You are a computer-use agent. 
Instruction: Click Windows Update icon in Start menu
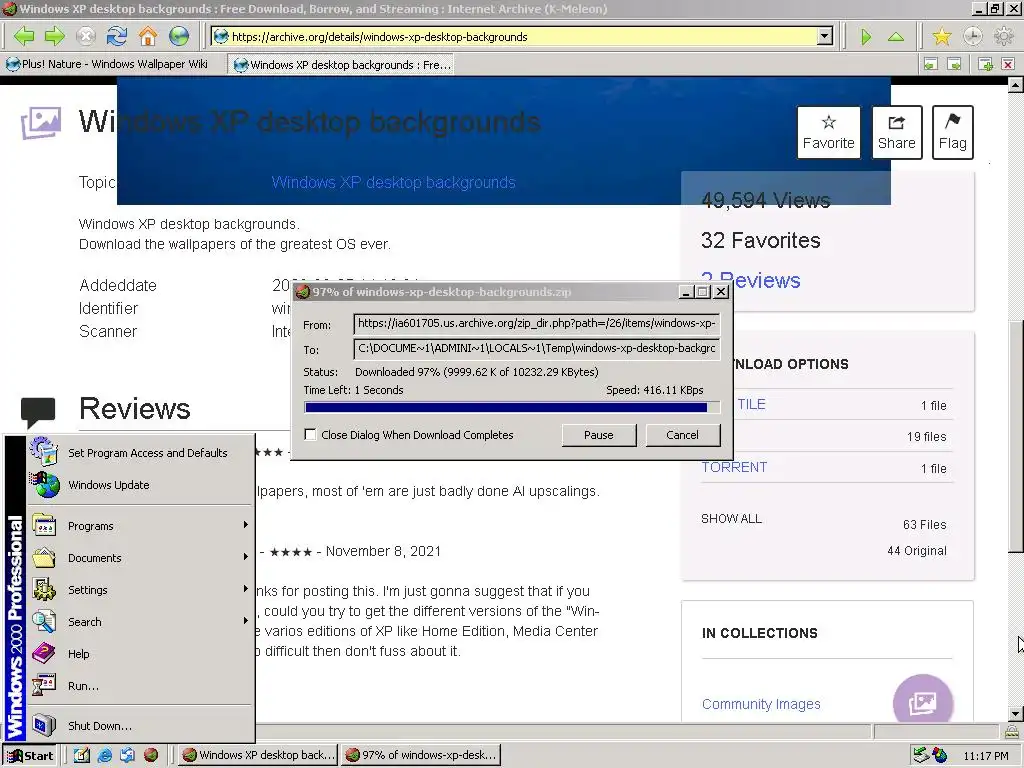tap(44, 485)
